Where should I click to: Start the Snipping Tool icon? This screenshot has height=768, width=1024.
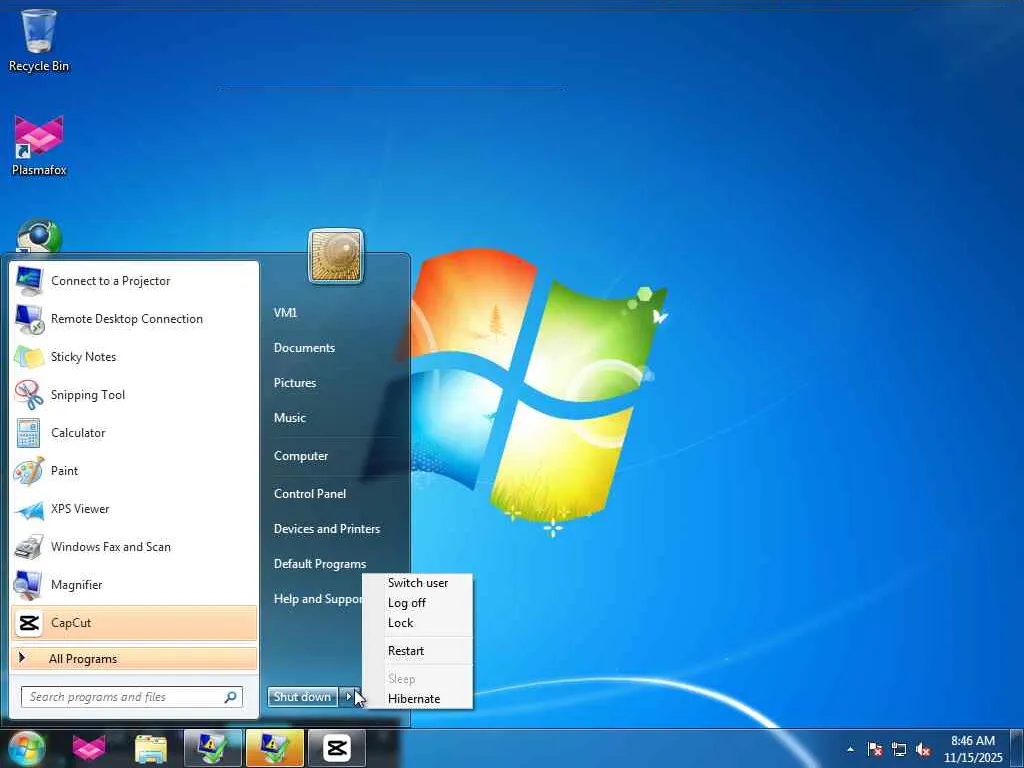[x=29, y=394]
